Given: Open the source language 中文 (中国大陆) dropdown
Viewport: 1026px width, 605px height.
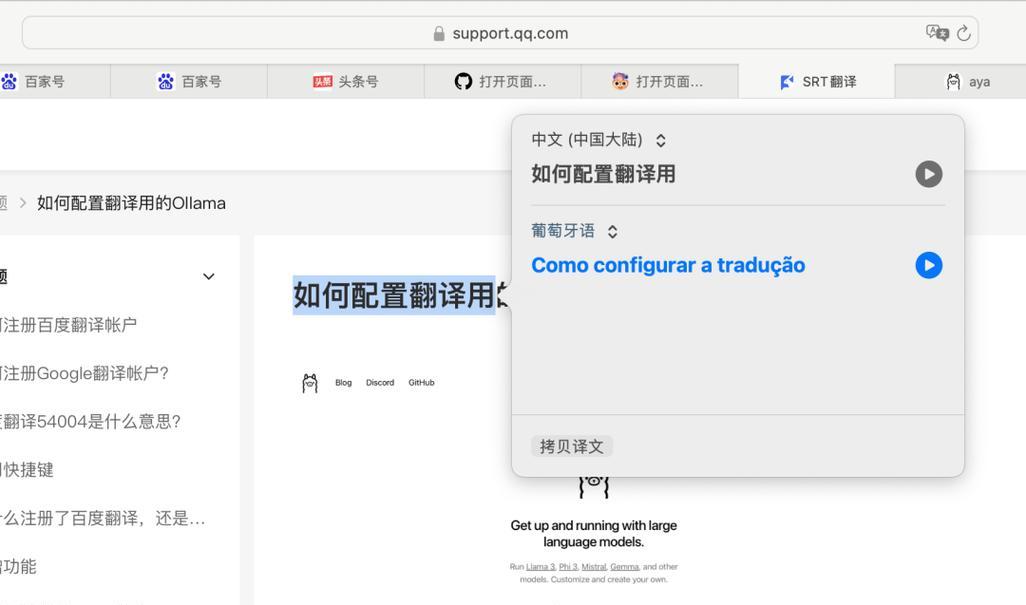Looking at the screenshot, I should pos(599,140).
